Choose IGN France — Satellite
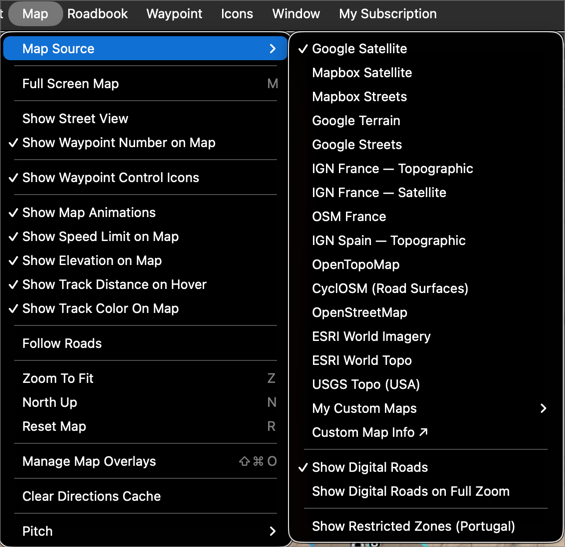 coord(426,192)
